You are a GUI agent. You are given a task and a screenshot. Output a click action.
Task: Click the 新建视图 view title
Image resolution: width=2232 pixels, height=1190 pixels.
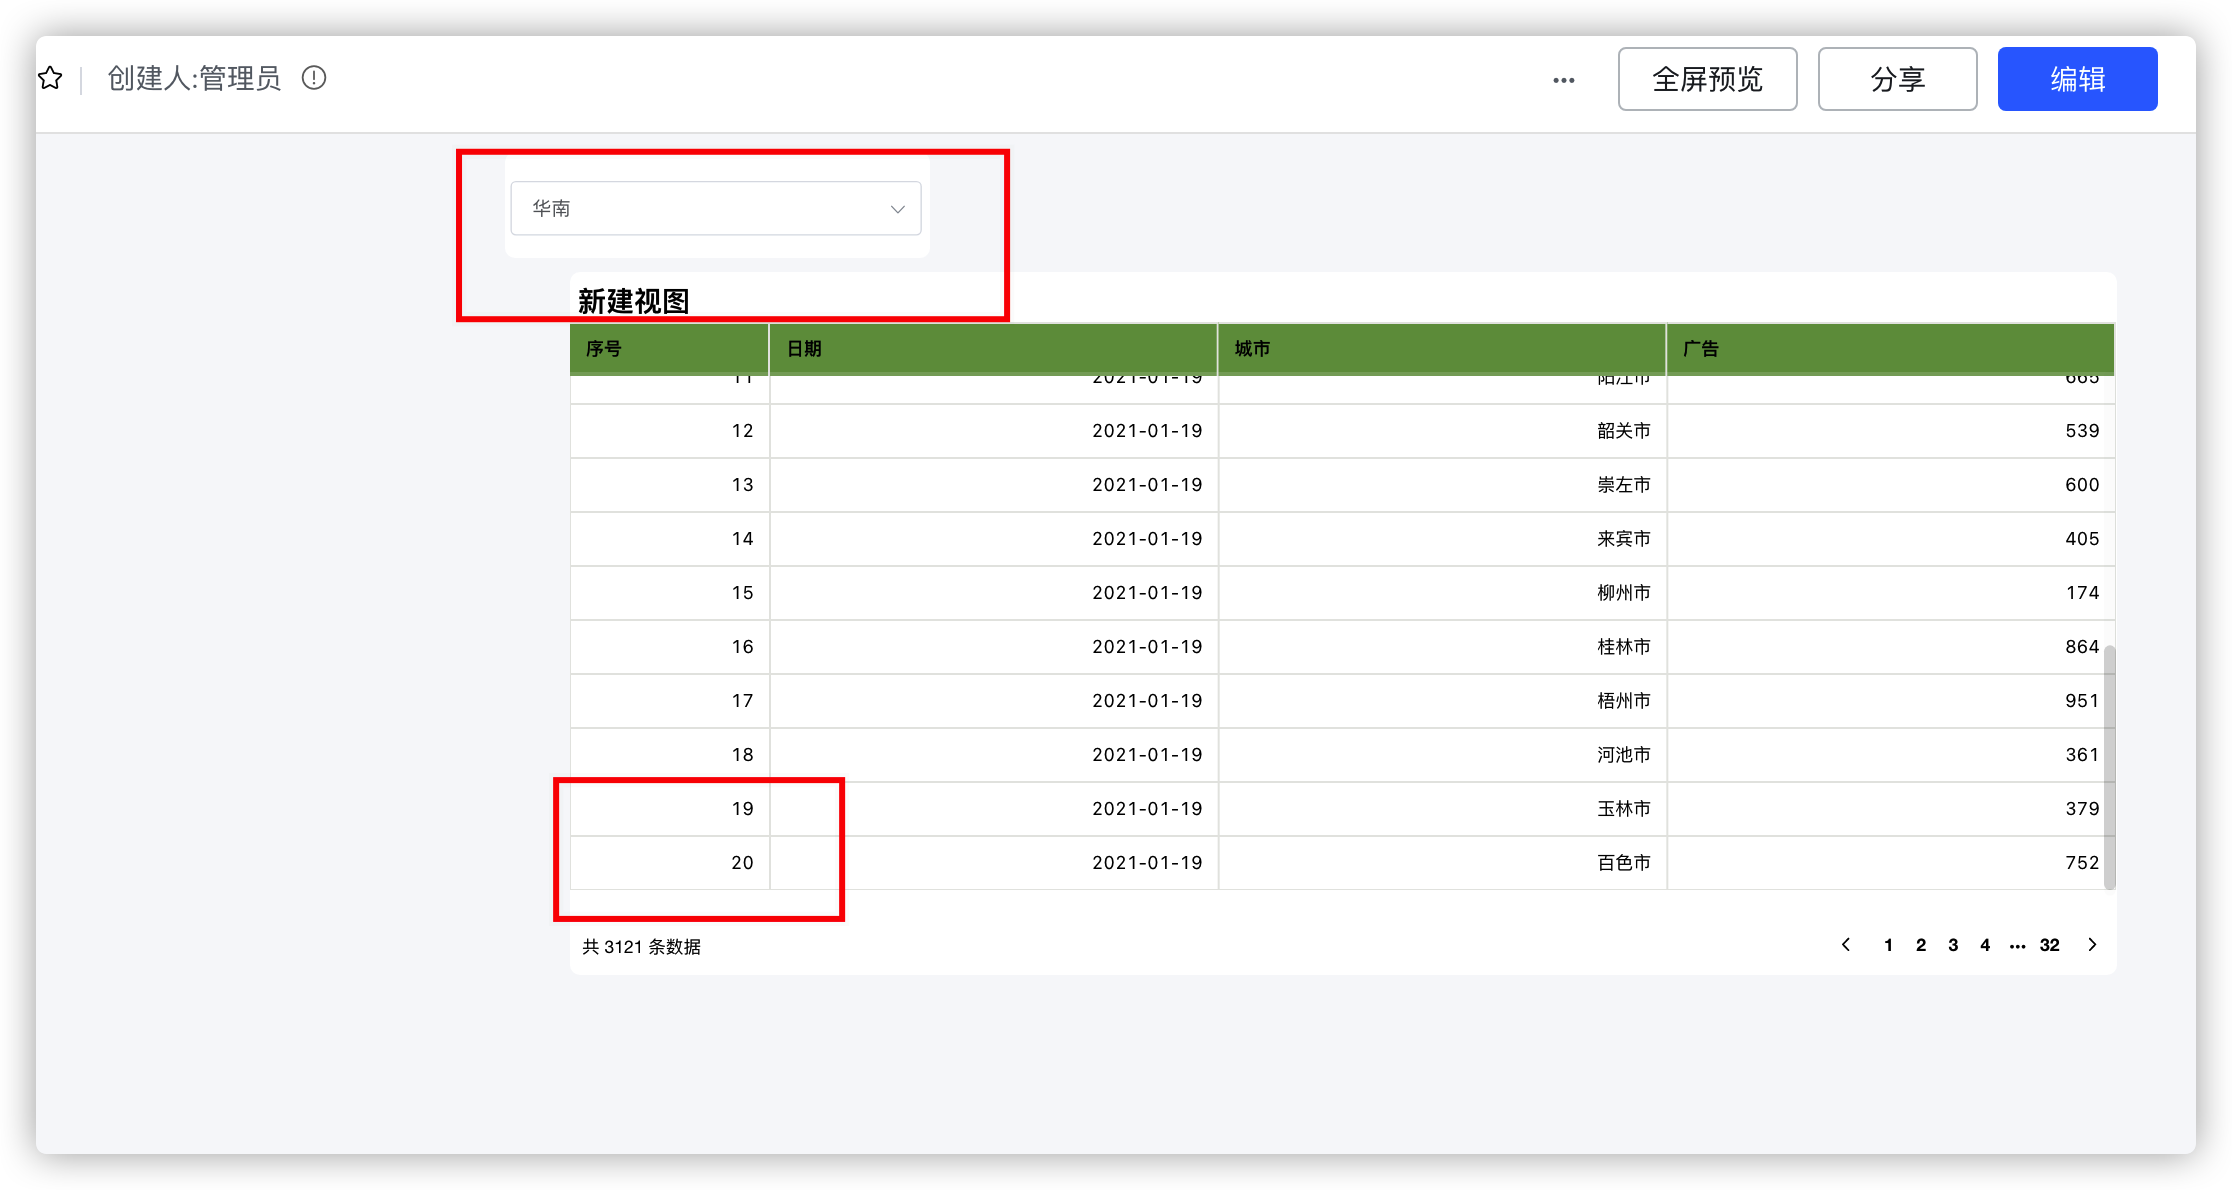click(x=633, y=301)
